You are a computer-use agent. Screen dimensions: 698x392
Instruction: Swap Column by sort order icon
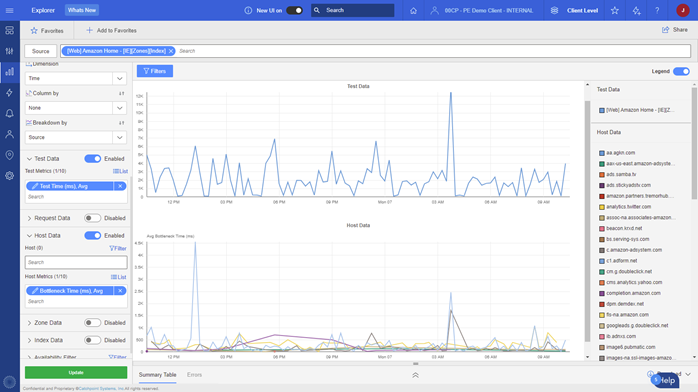click(x=122, y=93)
